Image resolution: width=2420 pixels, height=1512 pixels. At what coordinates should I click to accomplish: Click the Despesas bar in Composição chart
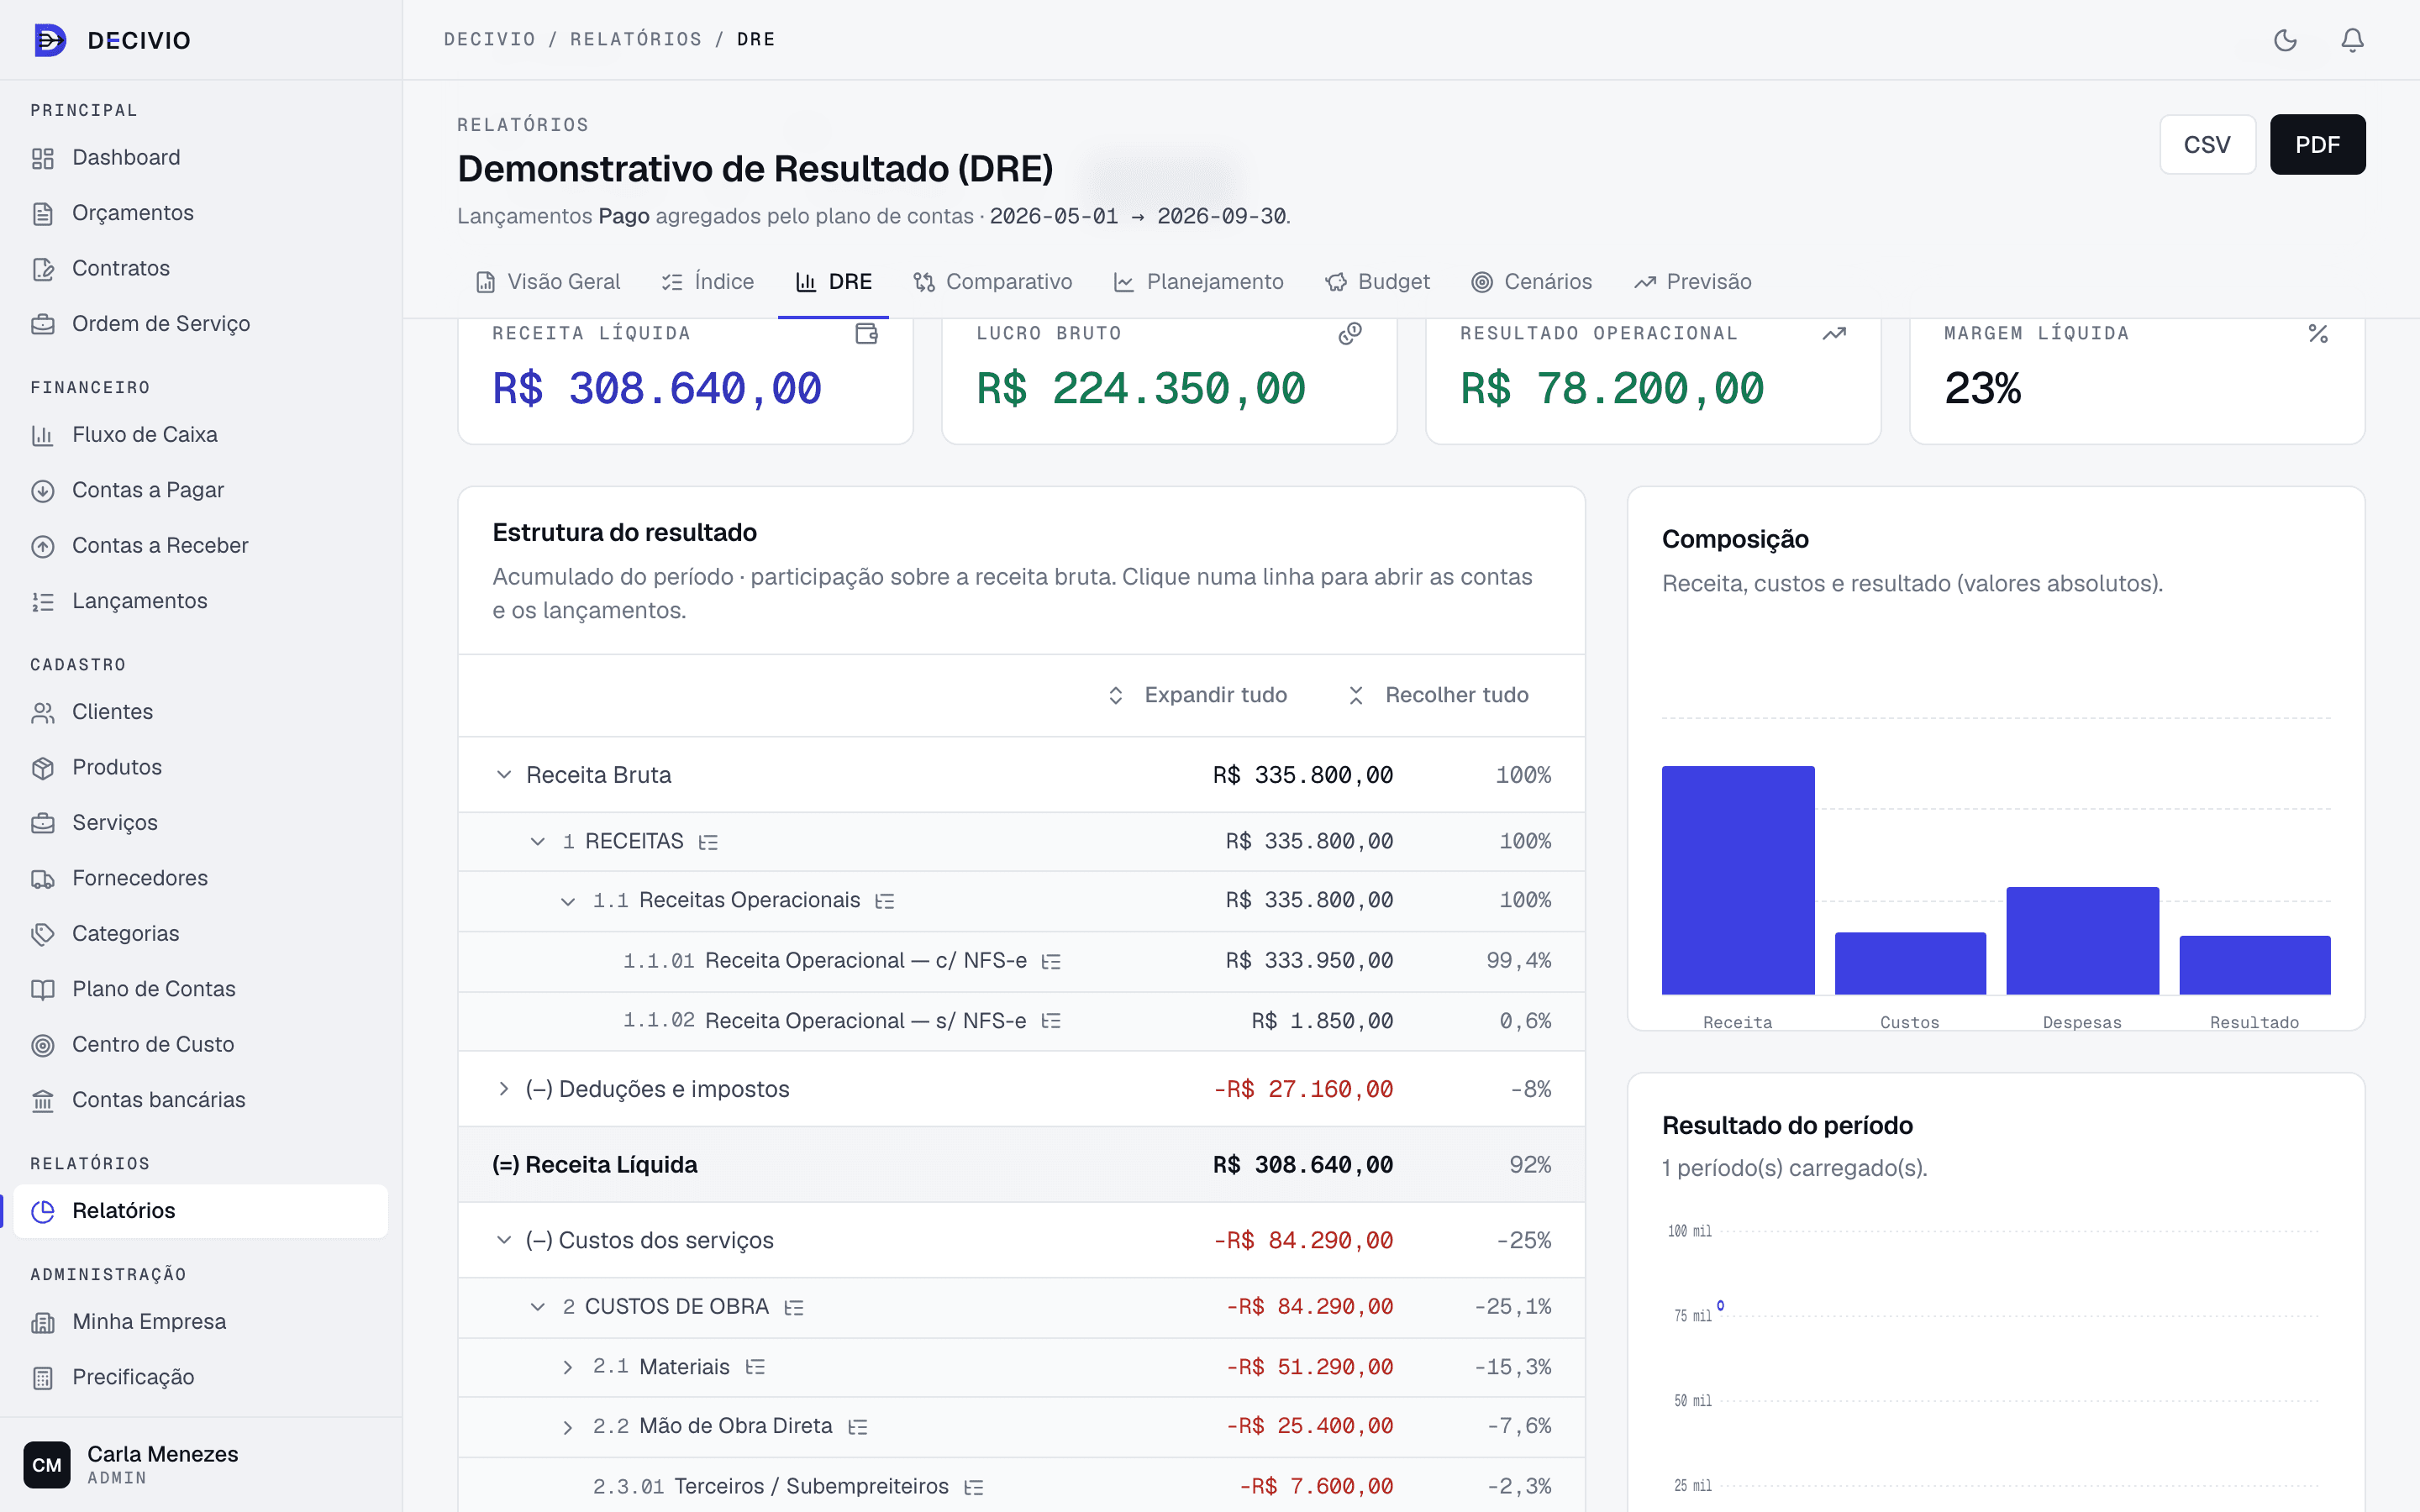coord(2082,940)
